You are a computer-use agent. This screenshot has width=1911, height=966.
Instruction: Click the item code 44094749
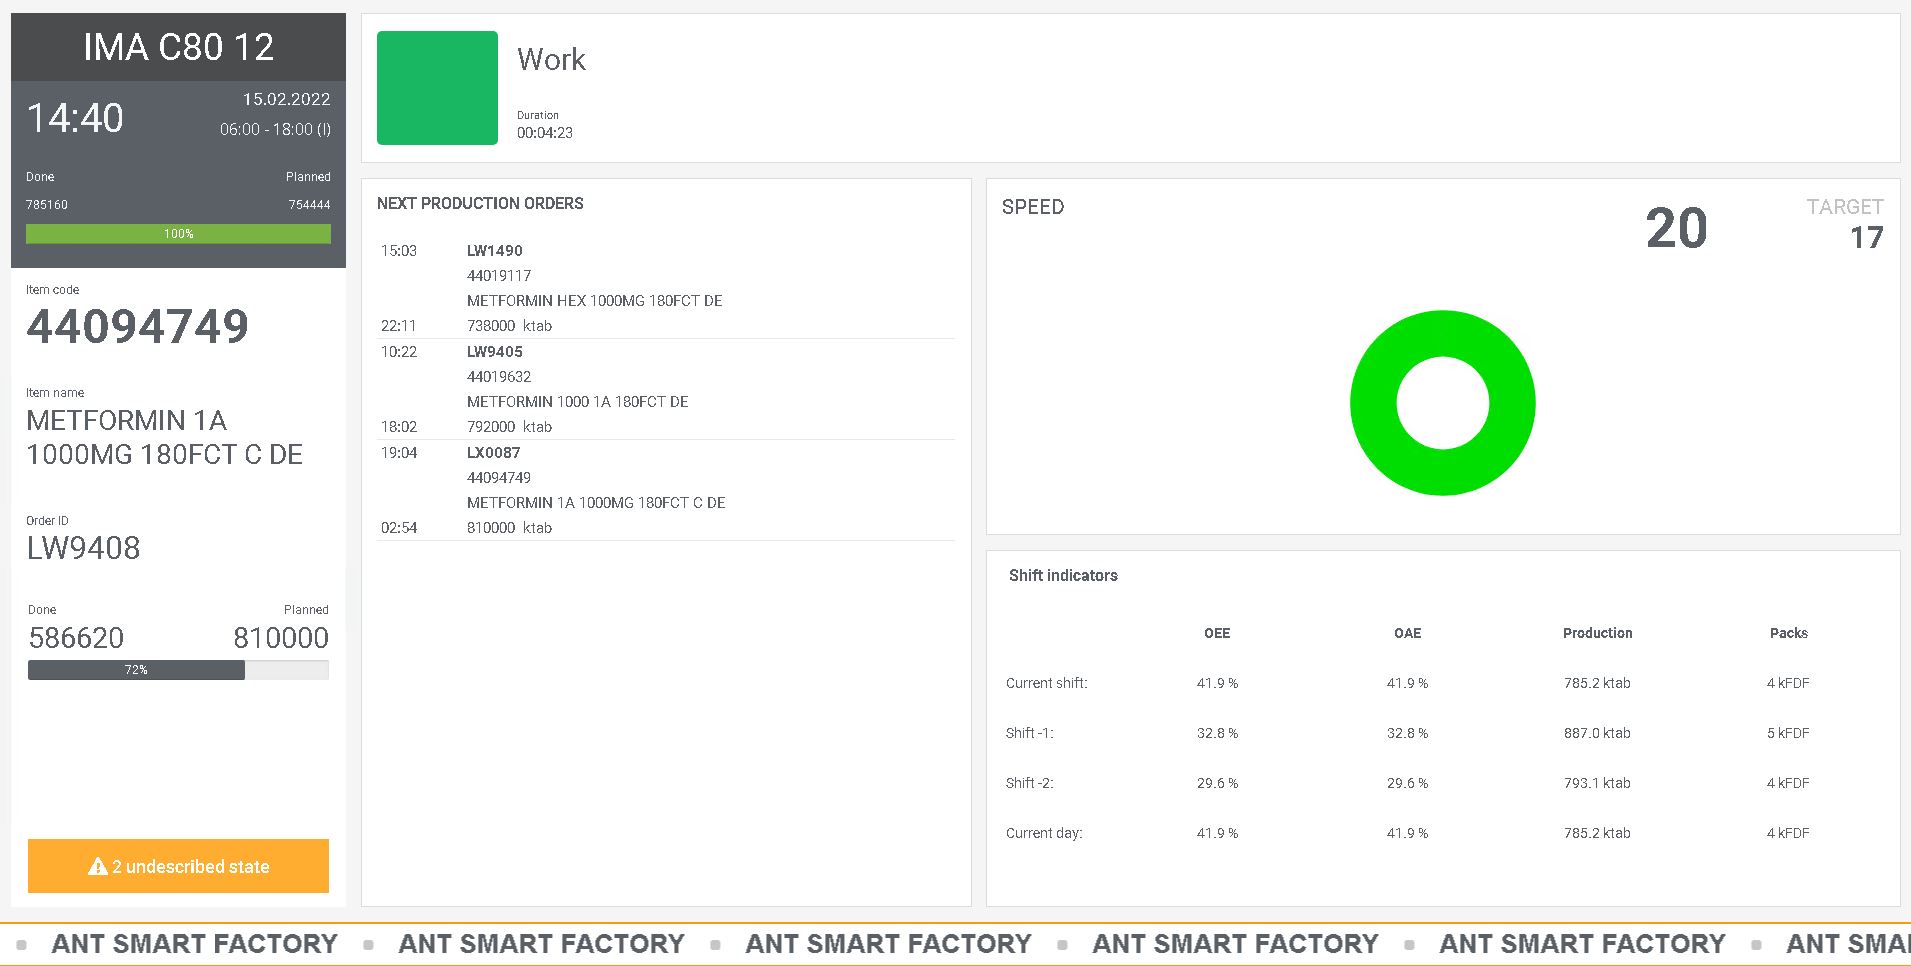point(138,326)
